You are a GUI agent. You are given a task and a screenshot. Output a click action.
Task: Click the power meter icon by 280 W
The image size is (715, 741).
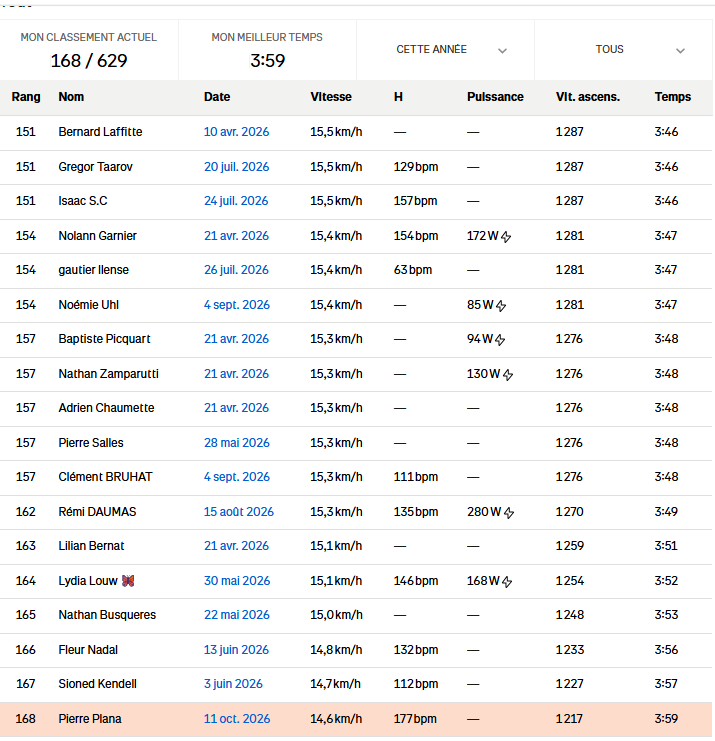509,513
